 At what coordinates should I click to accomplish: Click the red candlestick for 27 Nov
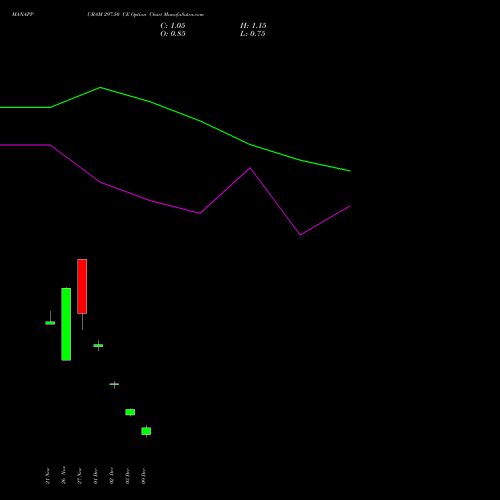tap(82, 294)
